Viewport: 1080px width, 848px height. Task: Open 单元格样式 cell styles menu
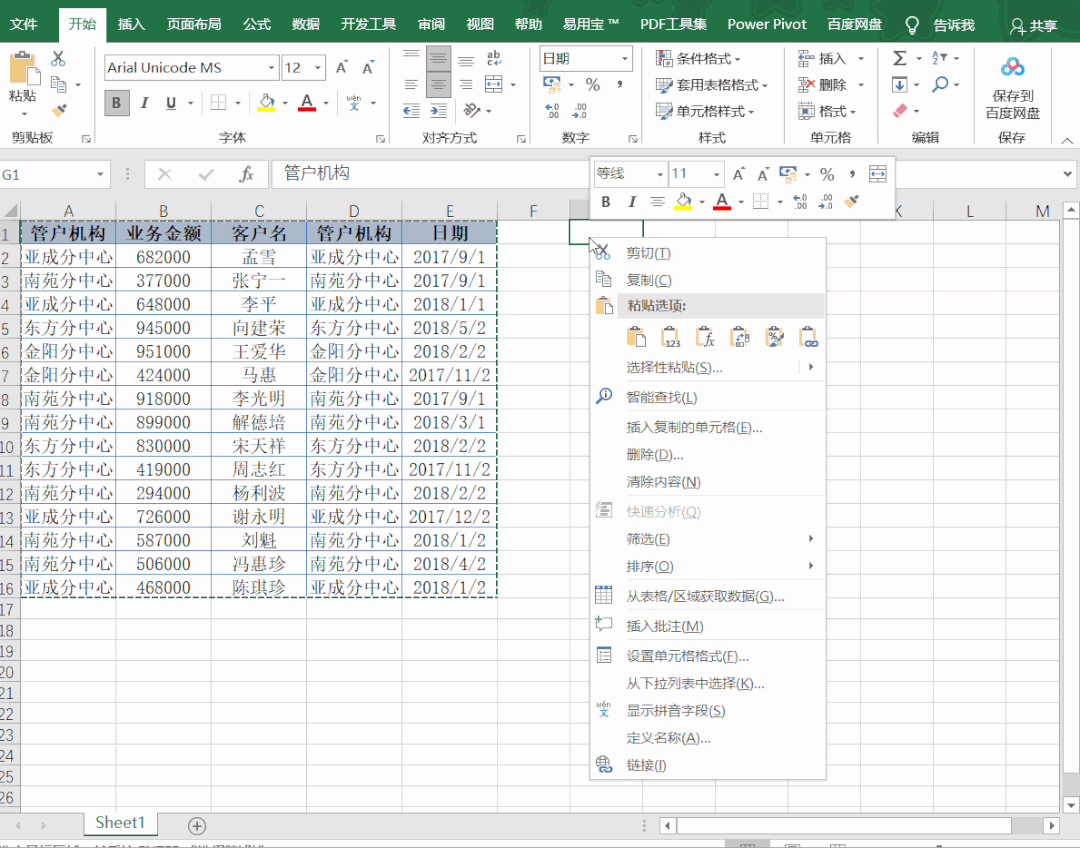tap(705, 110)
